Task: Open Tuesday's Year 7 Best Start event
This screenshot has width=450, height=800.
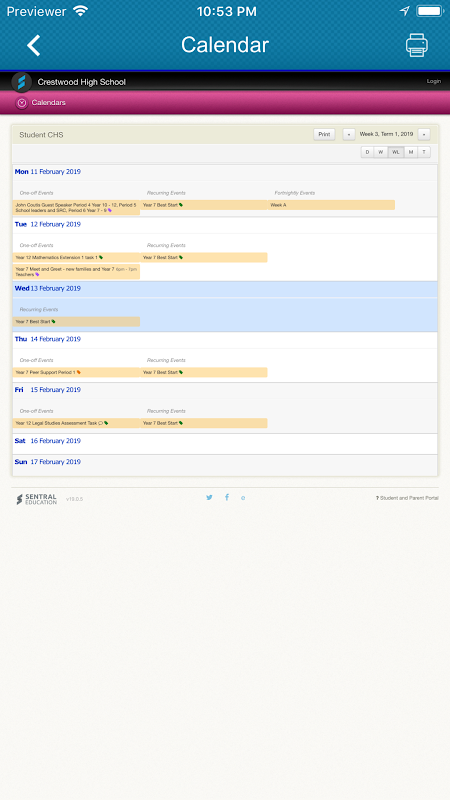Action: click(204, 258)
